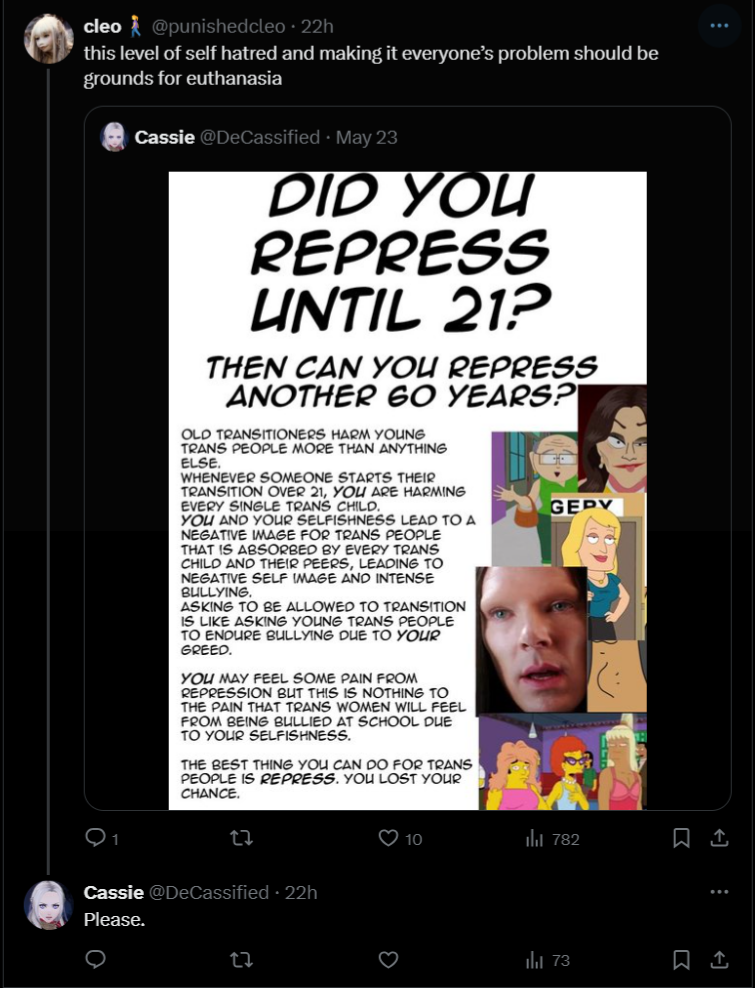Open @DeCassified handle in the reply
The width and height of the screenshot is (755, 988).
[x=209, y=892]
